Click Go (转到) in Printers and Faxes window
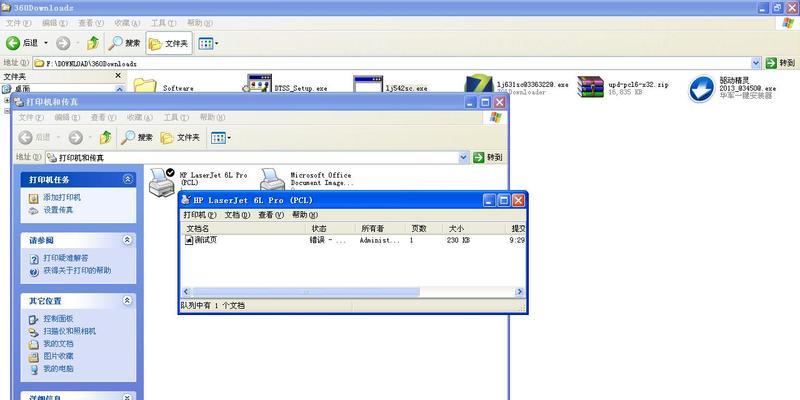Image resolution: width=800 pixels, height=400 pixels. point(488,158)
